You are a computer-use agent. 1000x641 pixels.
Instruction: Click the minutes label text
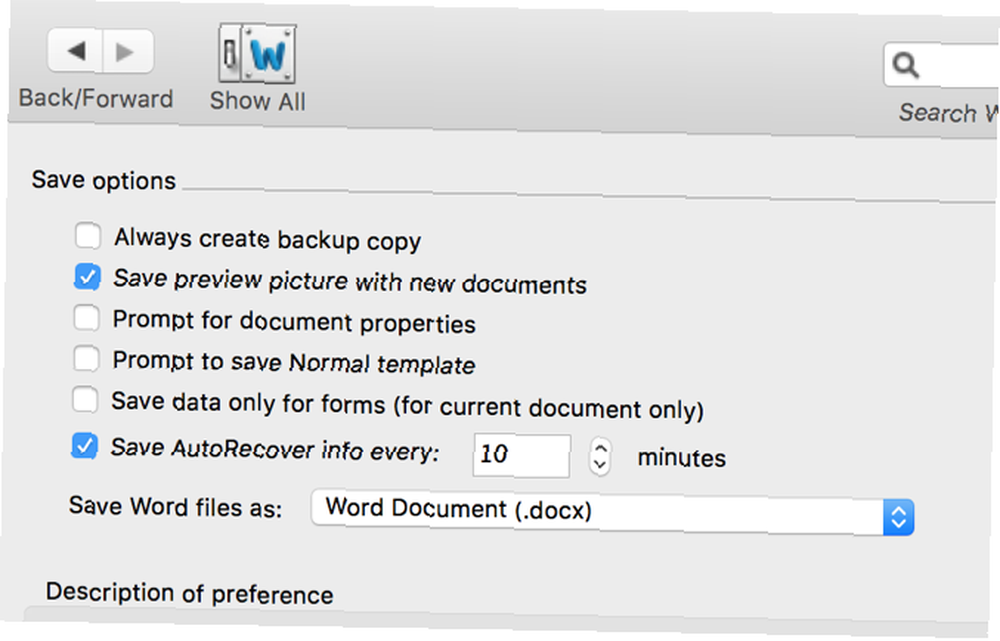click(682, 458)
